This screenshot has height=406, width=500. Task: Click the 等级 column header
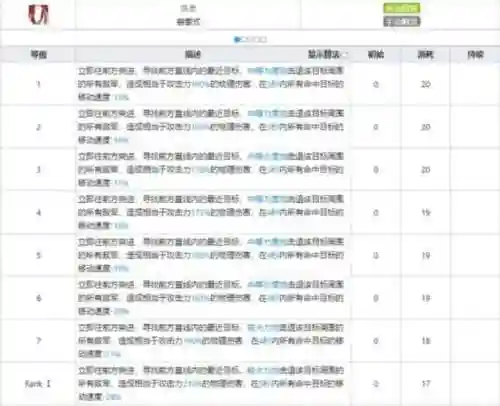pos(39,54)
